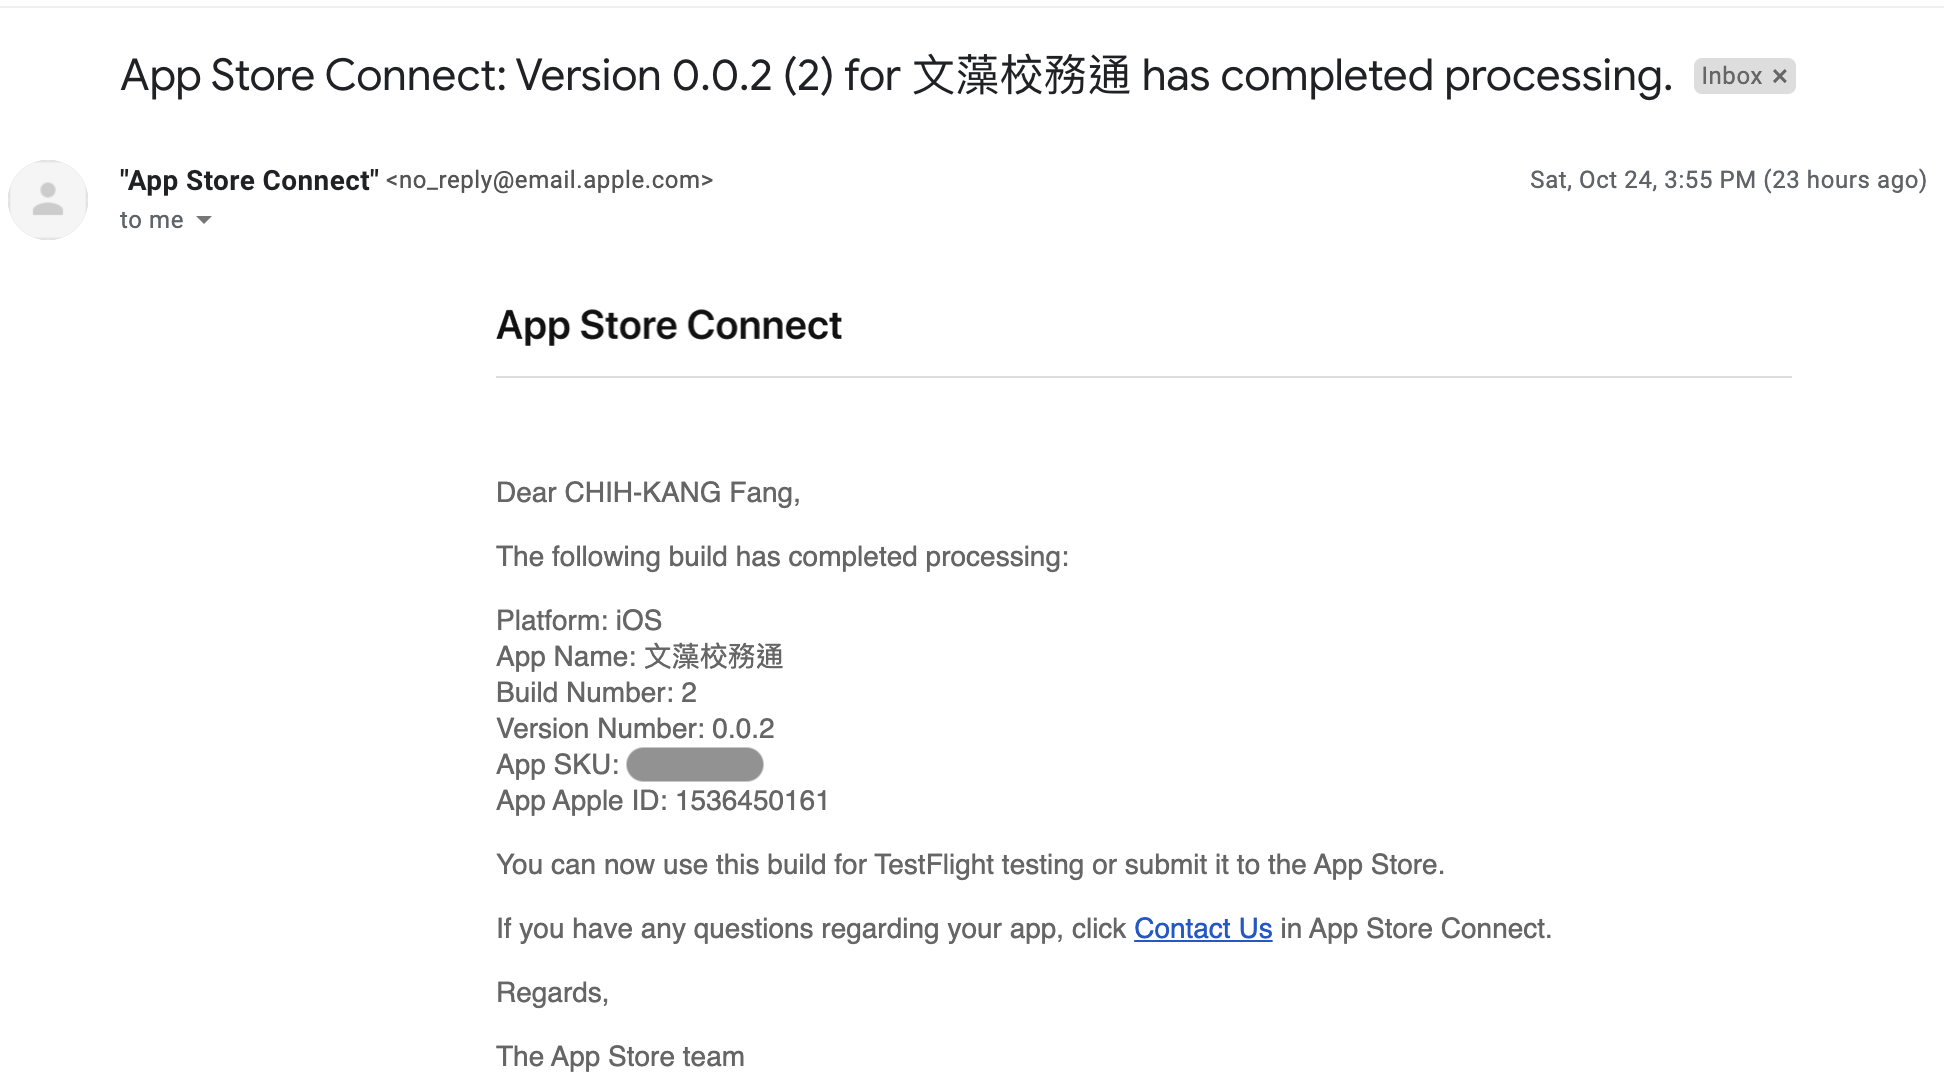Click the Inbox label chip

click(1730, 76)
